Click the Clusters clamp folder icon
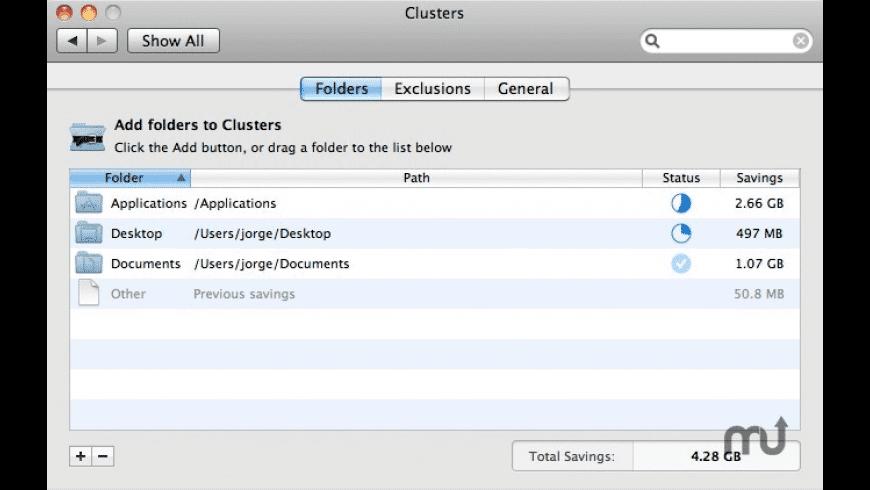The image size is (870, 490). (x=87, y=137)
